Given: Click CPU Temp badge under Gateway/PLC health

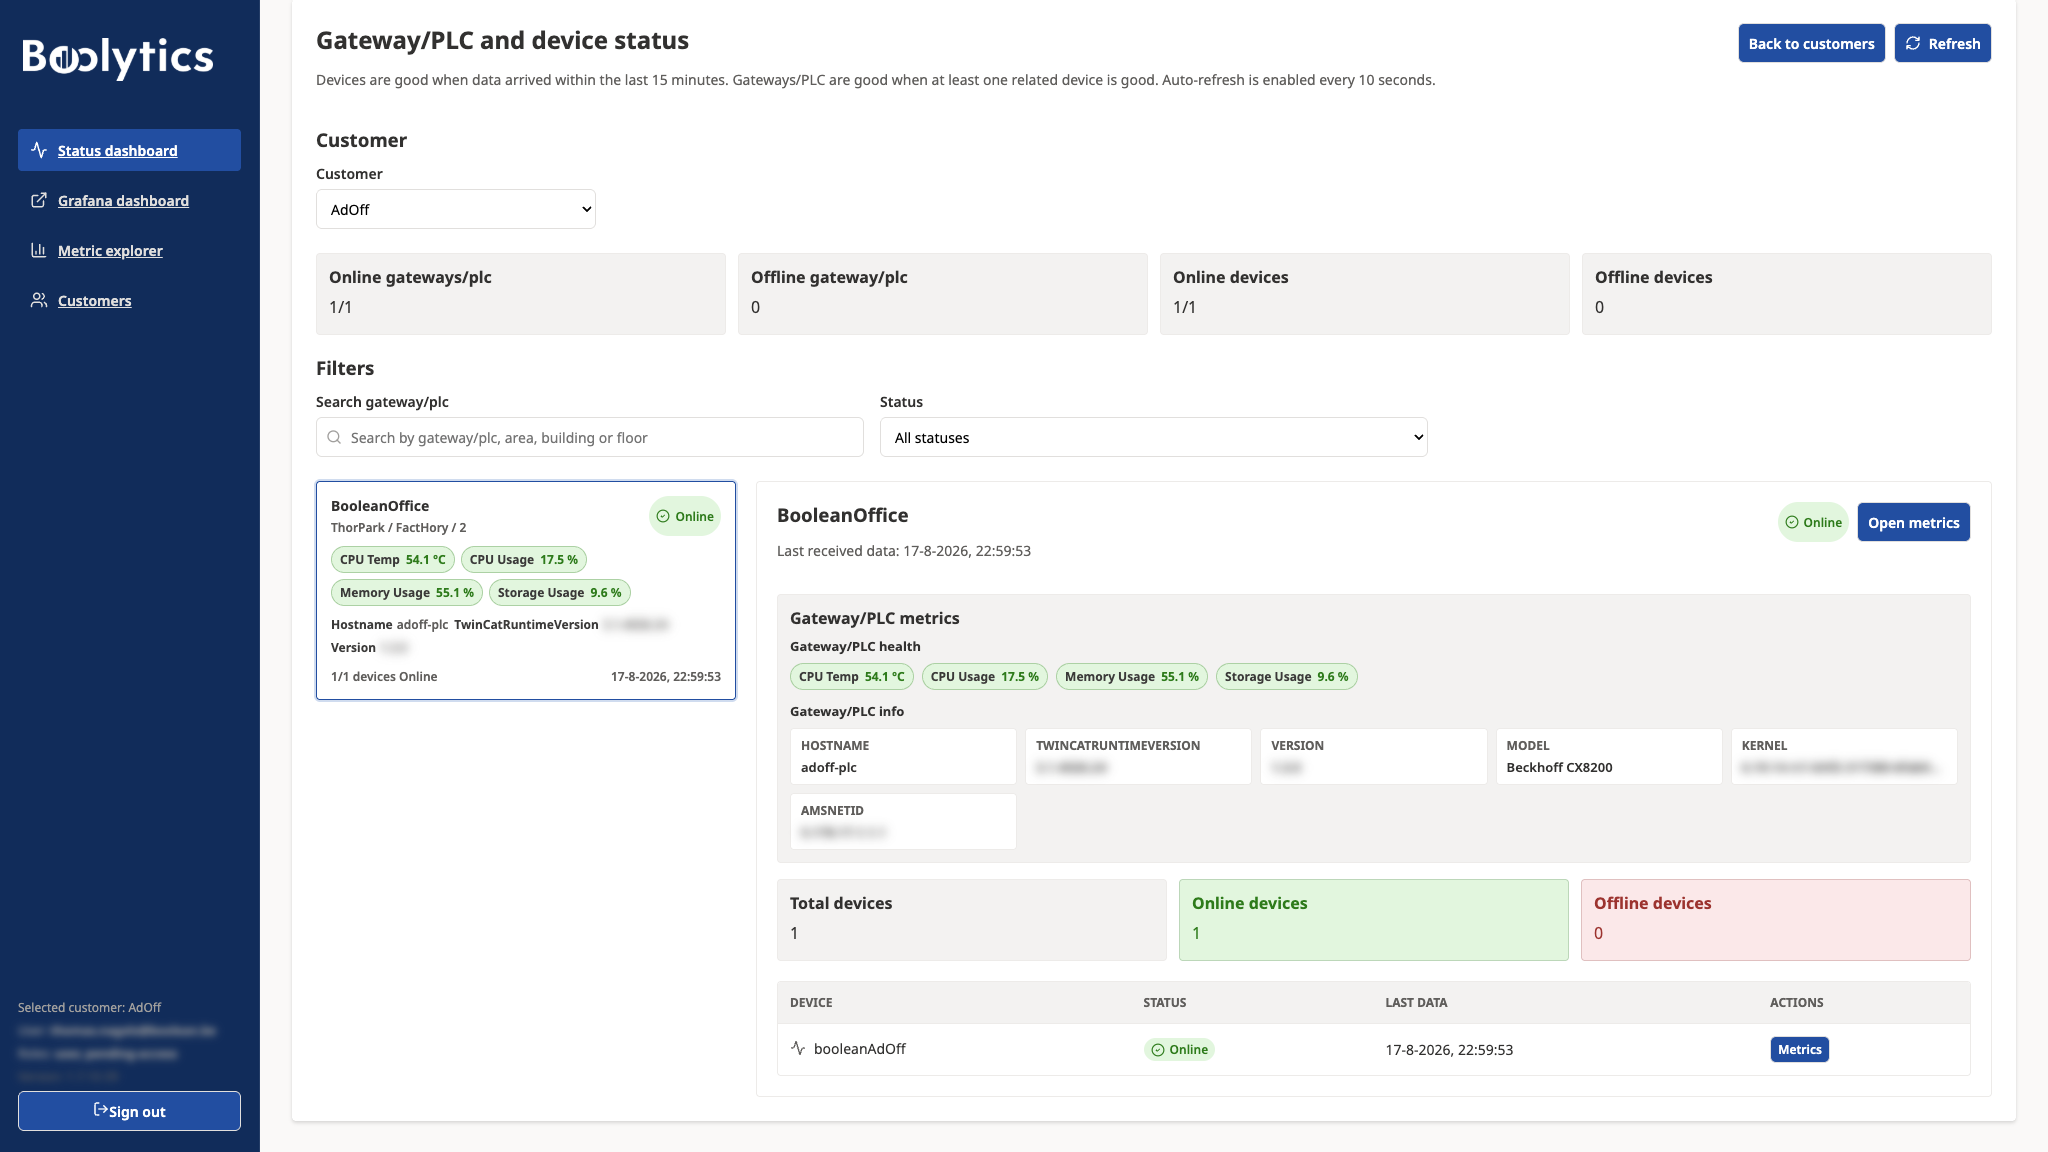Looking at the screenshot, I should pyautogui.click(x=851, y=676).
